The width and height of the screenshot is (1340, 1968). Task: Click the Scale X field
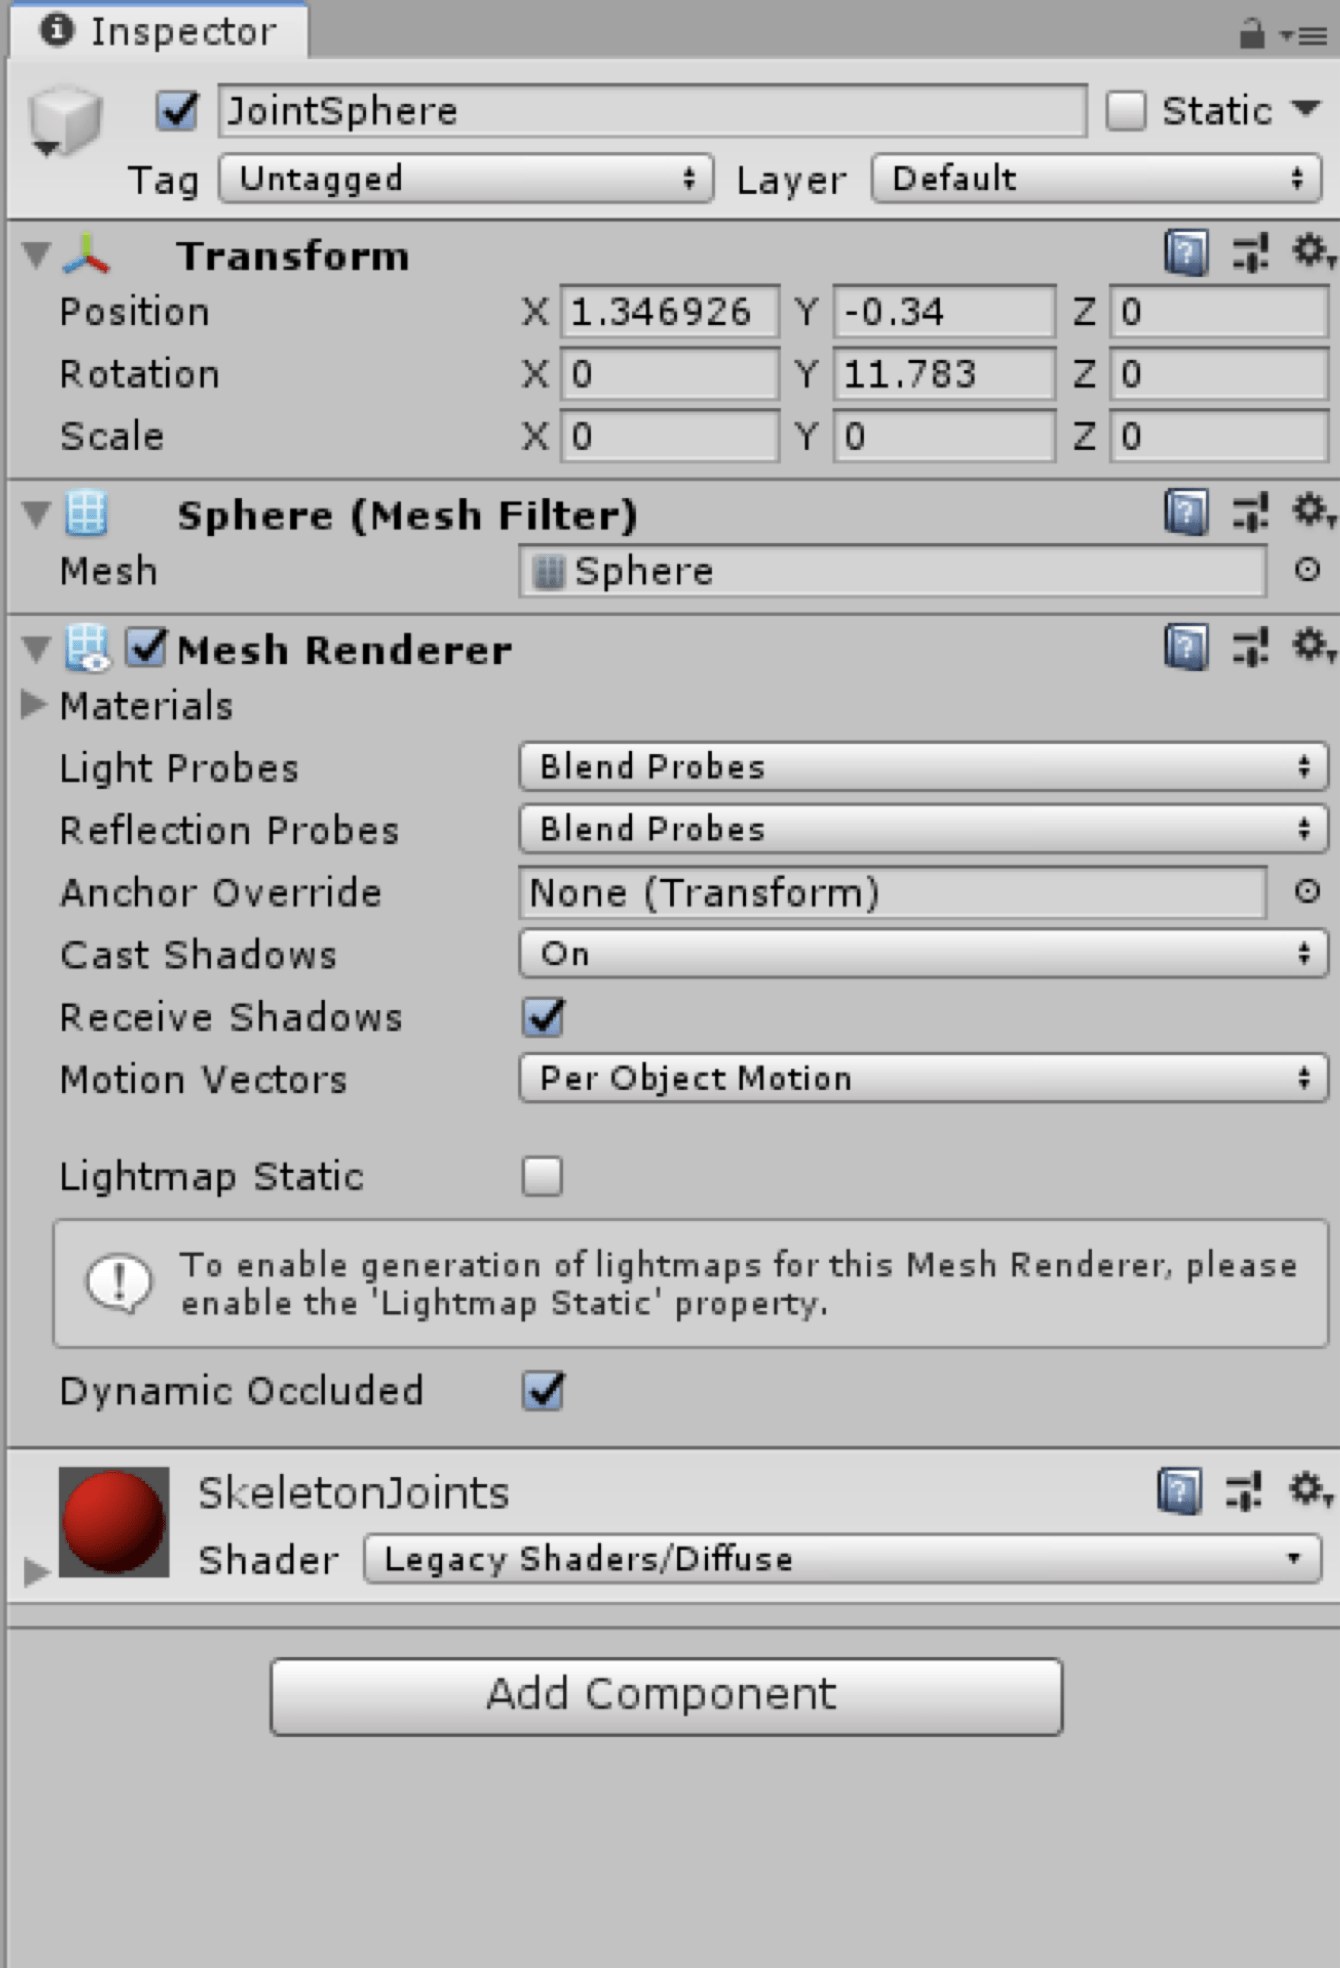[669, 436]
